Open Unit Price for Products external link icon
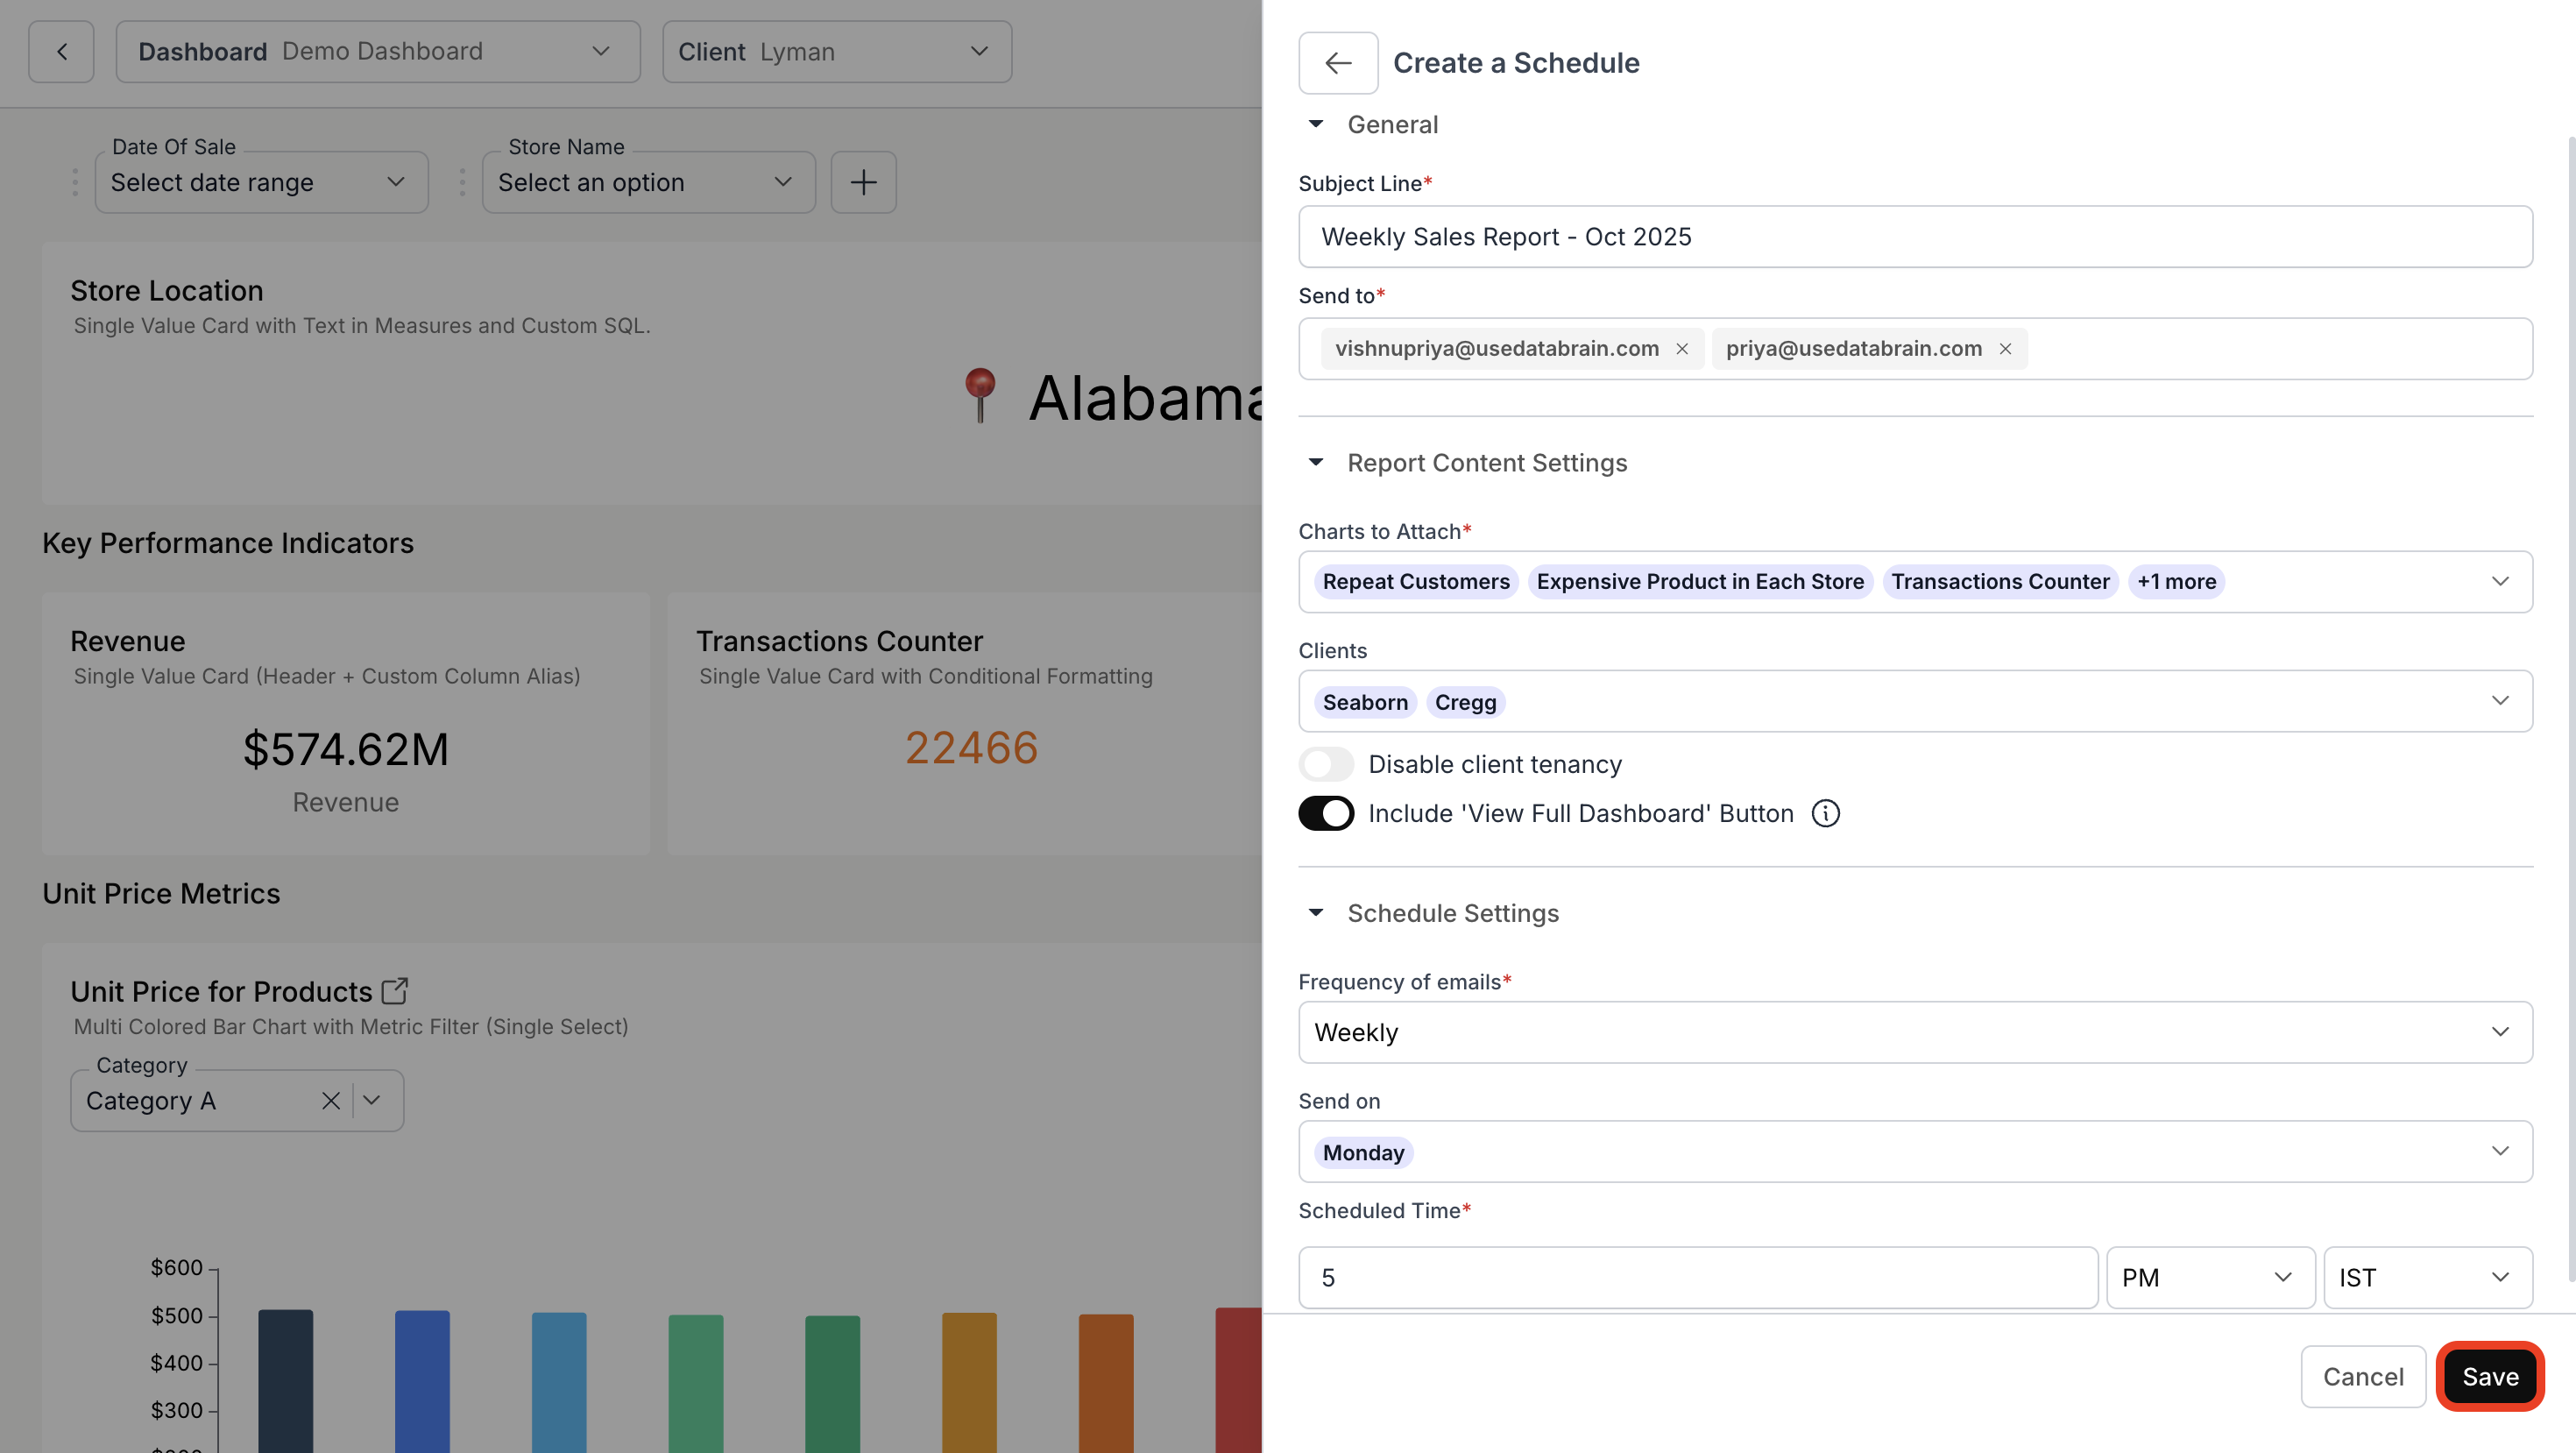The image size is (2576, 1453). point(395,991)
